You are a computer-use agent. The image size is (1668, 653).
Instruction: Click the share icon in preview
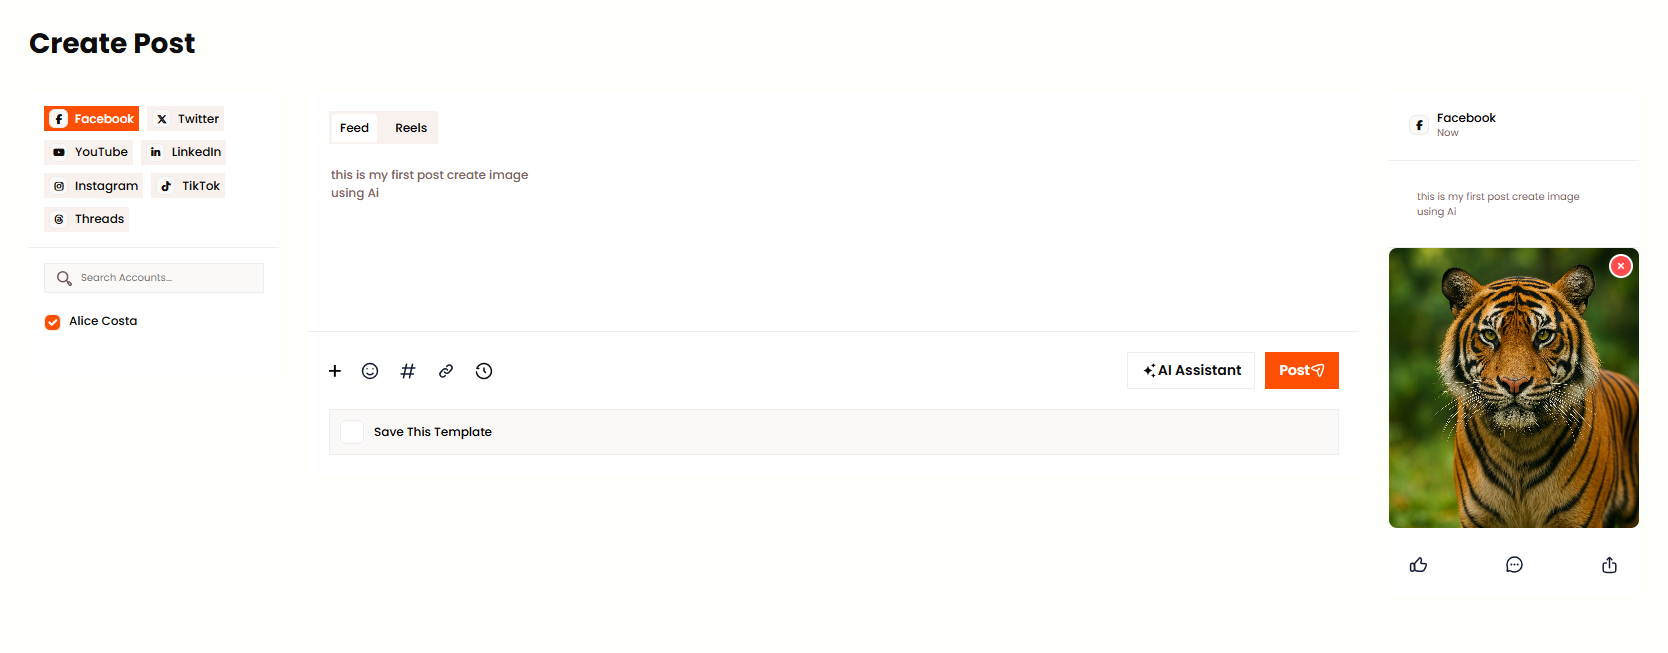(1609, 565)
